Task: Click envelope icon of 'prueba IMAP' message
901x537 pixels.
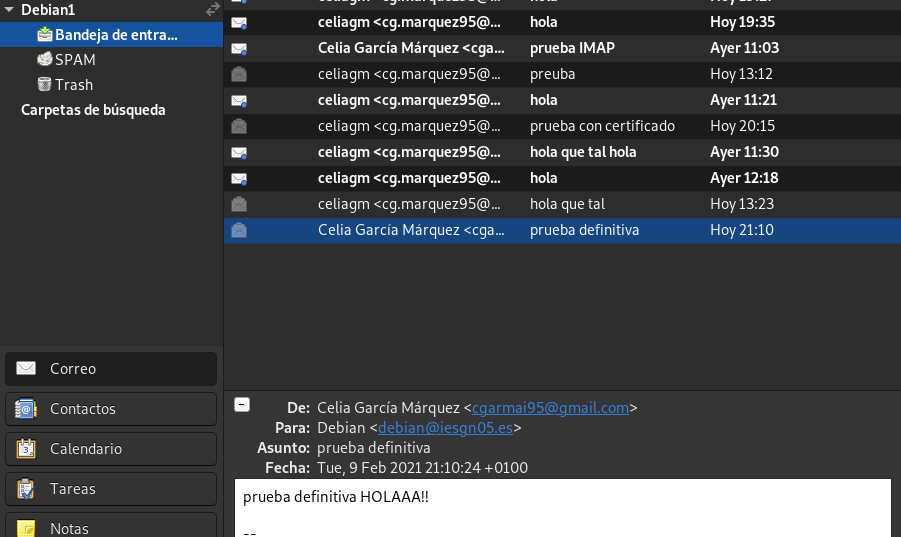Action: (239, 48)
